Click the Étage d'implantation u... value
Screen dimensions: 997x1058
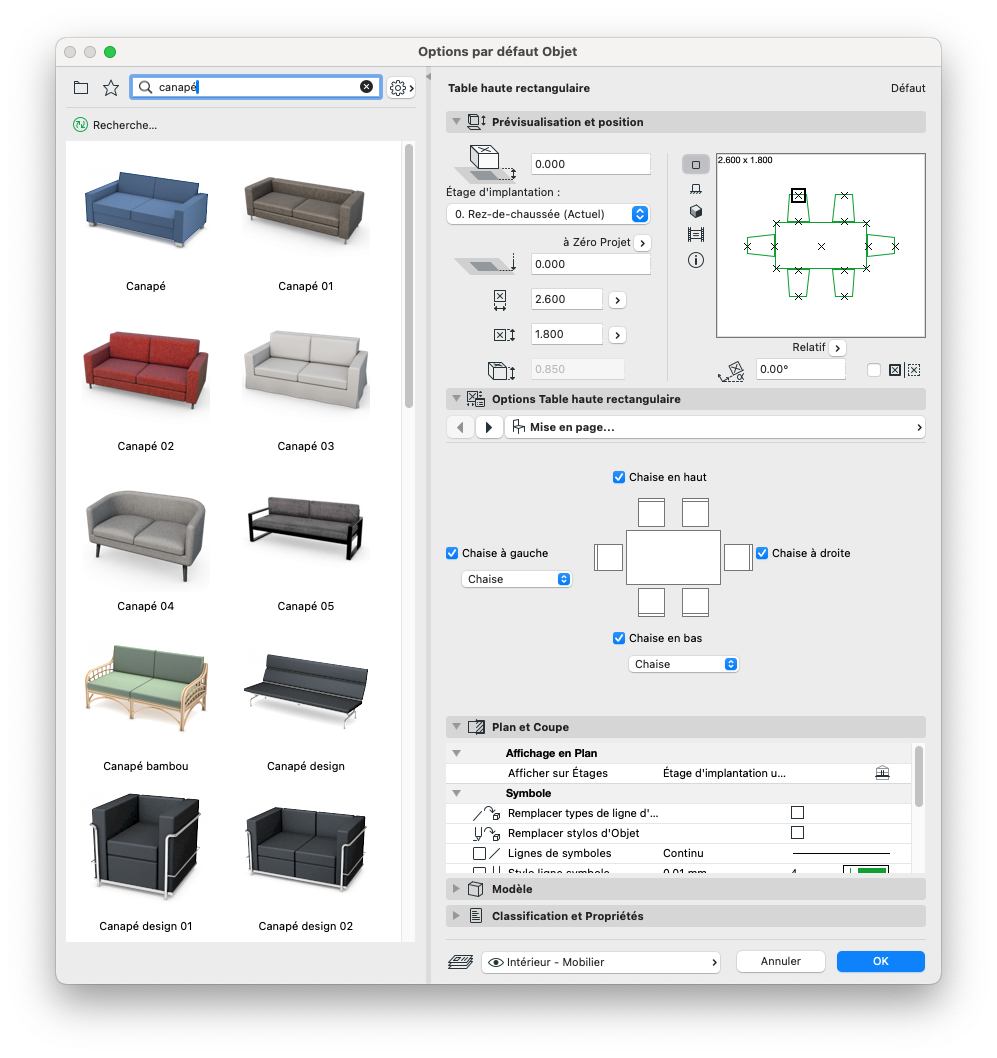724,773
